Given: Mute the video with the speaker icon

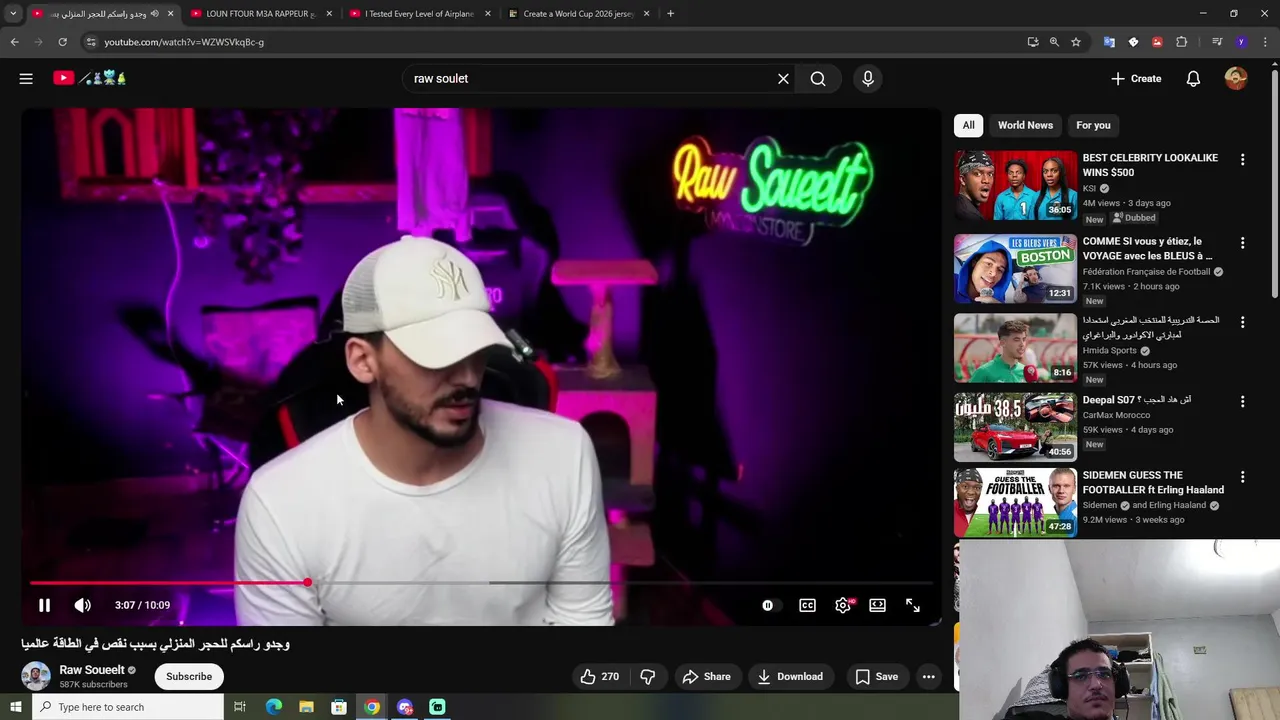Looking at the screenshot, I should click(x=83, y=605).
